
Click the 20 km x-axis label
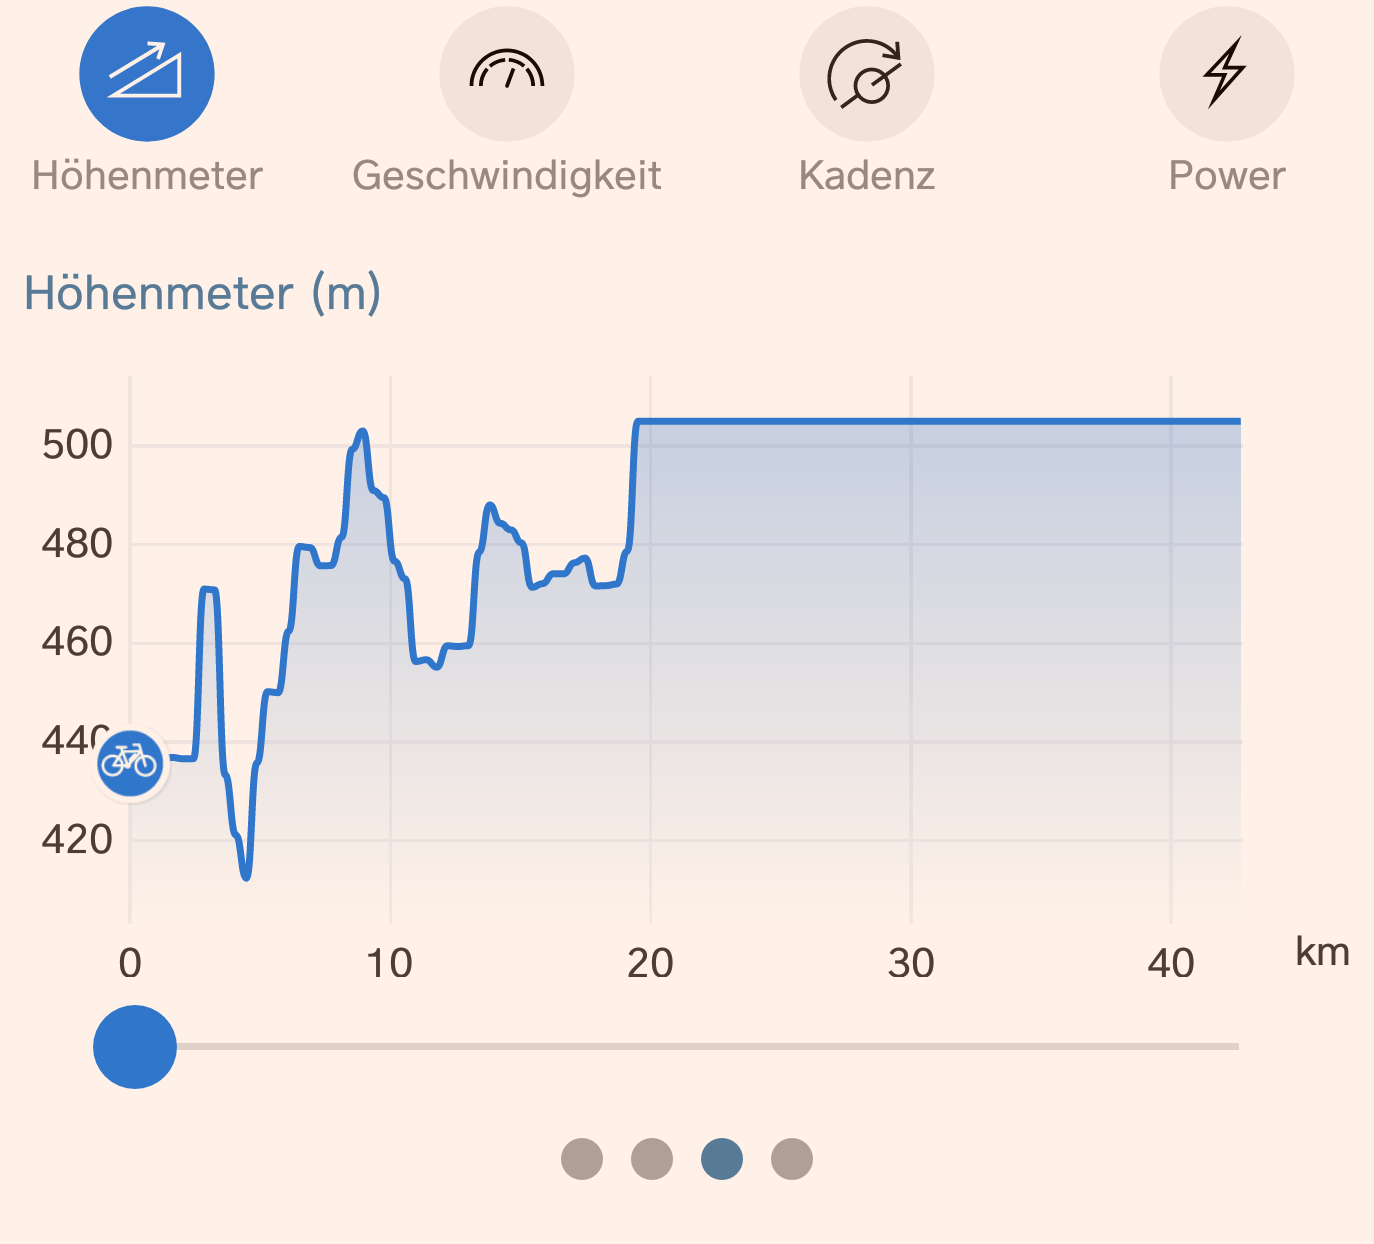[650, 964]
